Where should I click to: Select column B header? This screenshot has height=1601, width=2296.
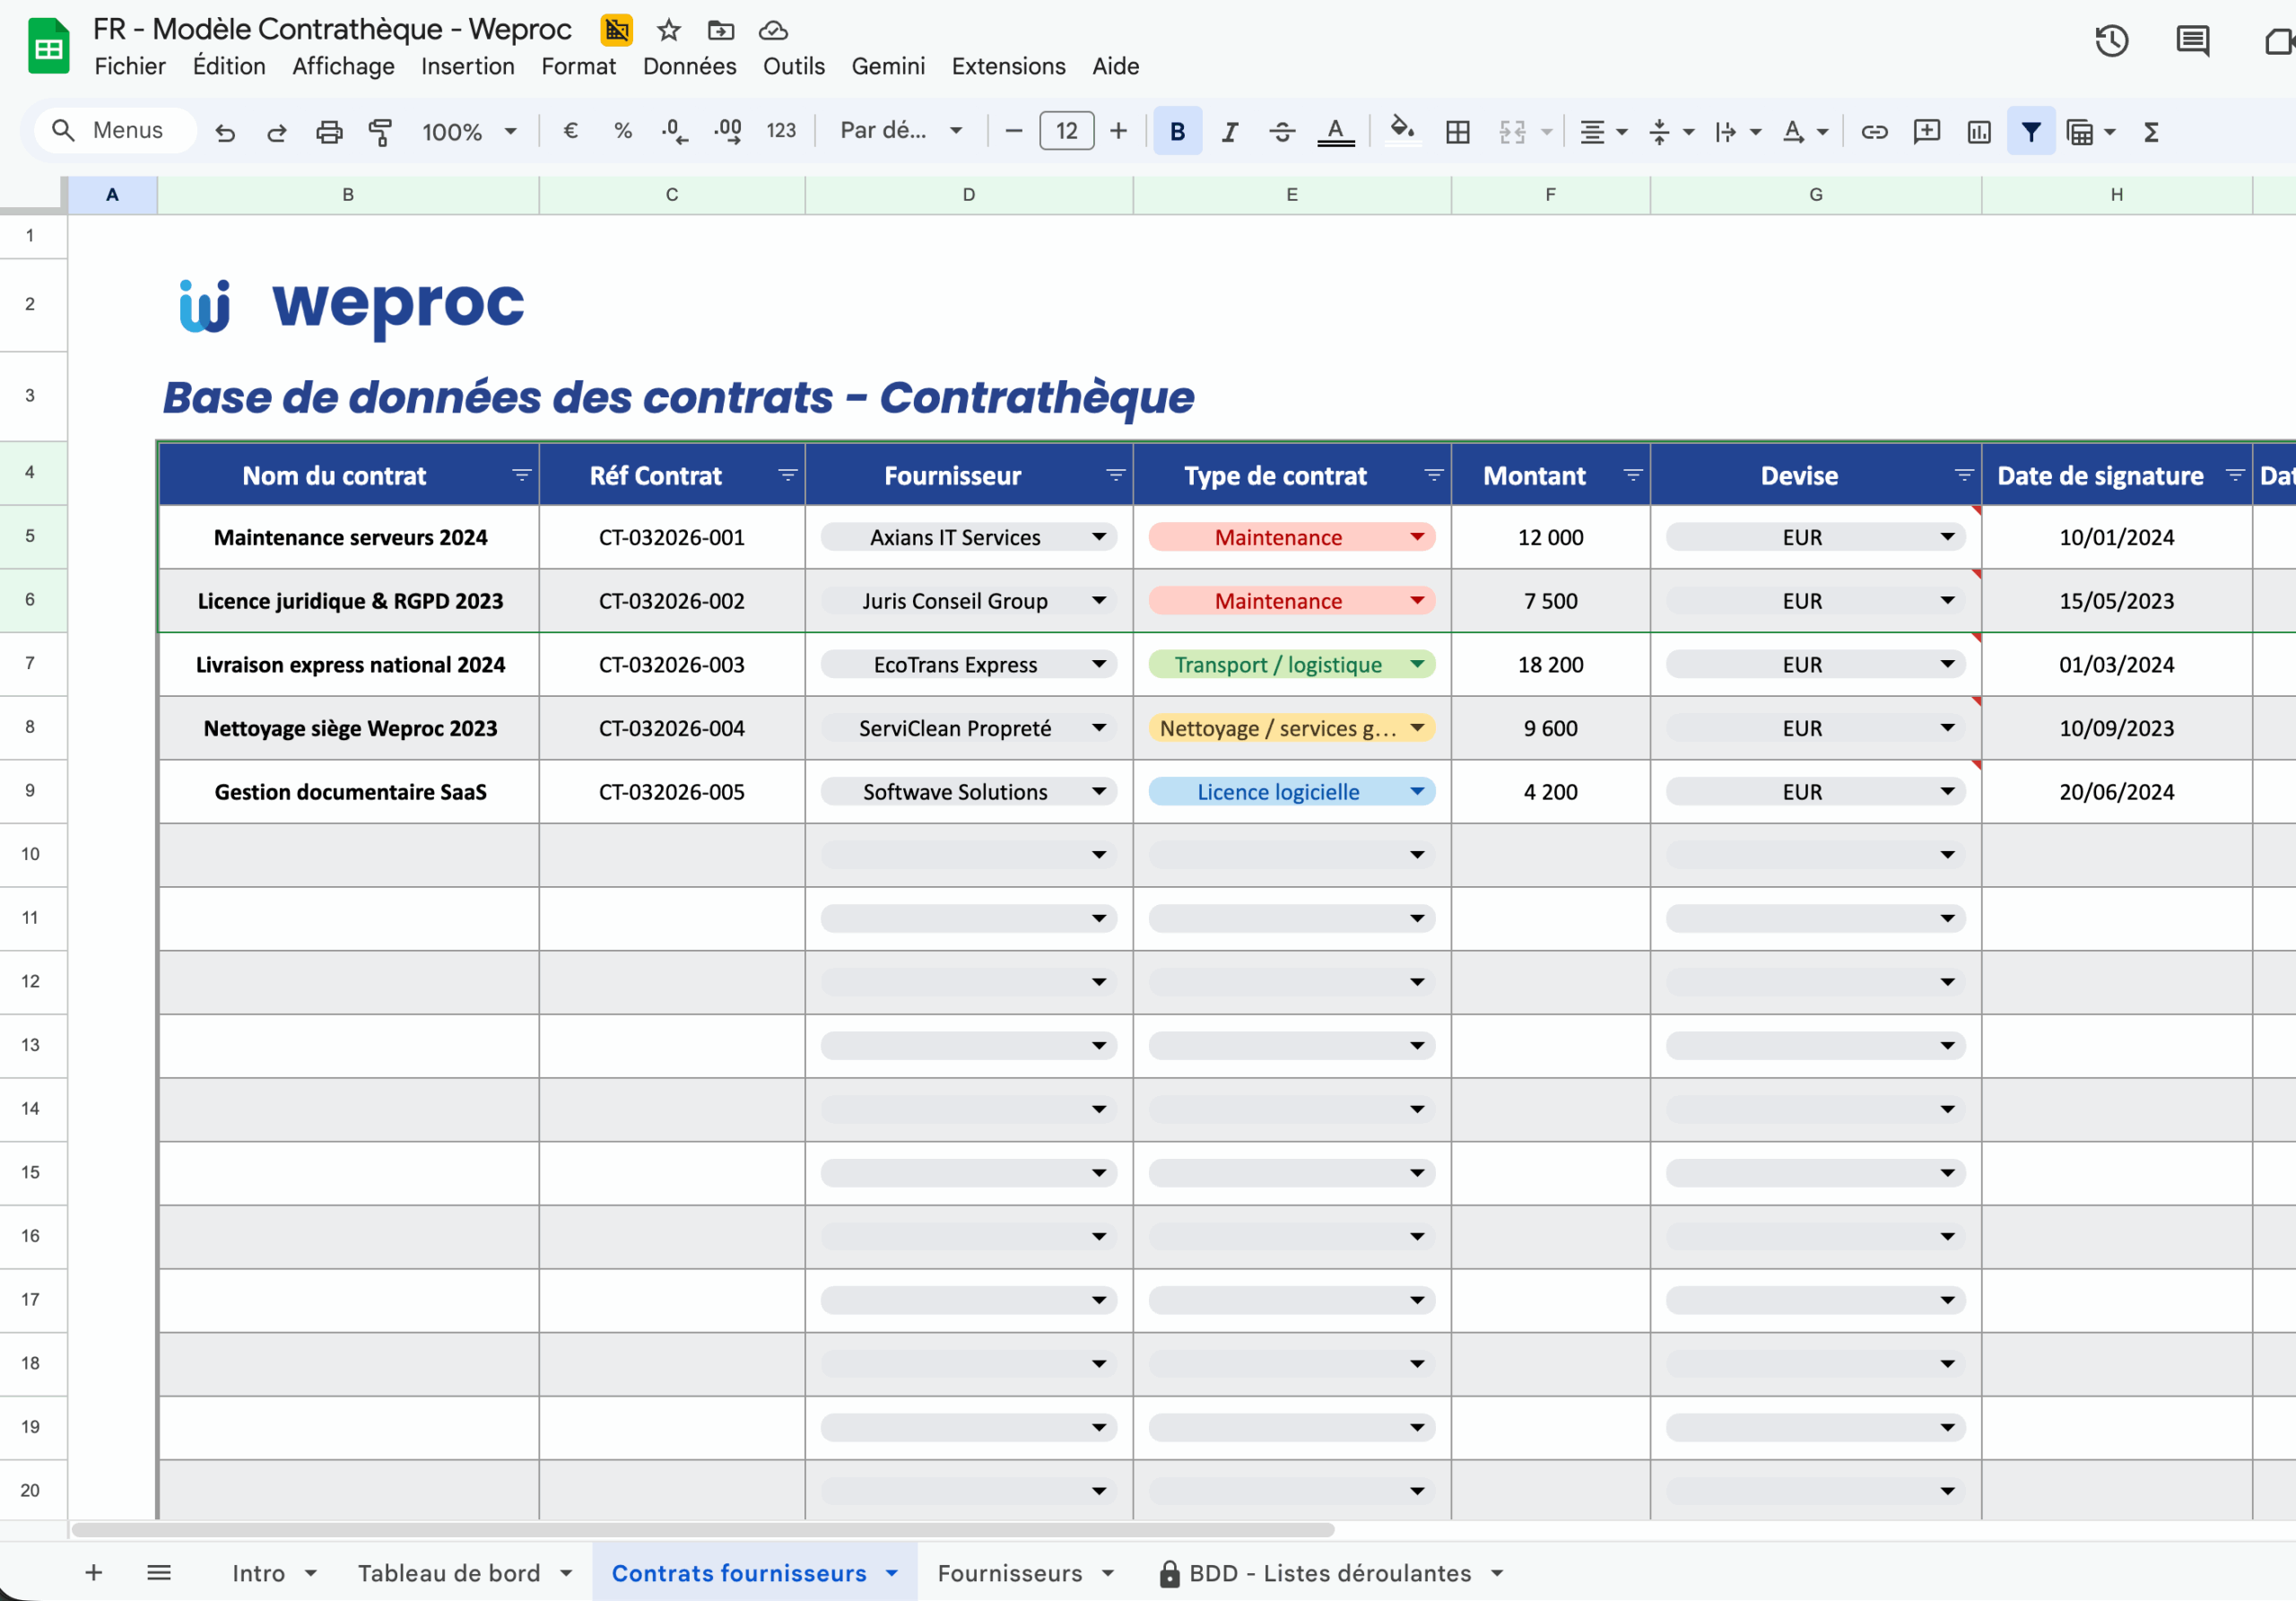348,194
